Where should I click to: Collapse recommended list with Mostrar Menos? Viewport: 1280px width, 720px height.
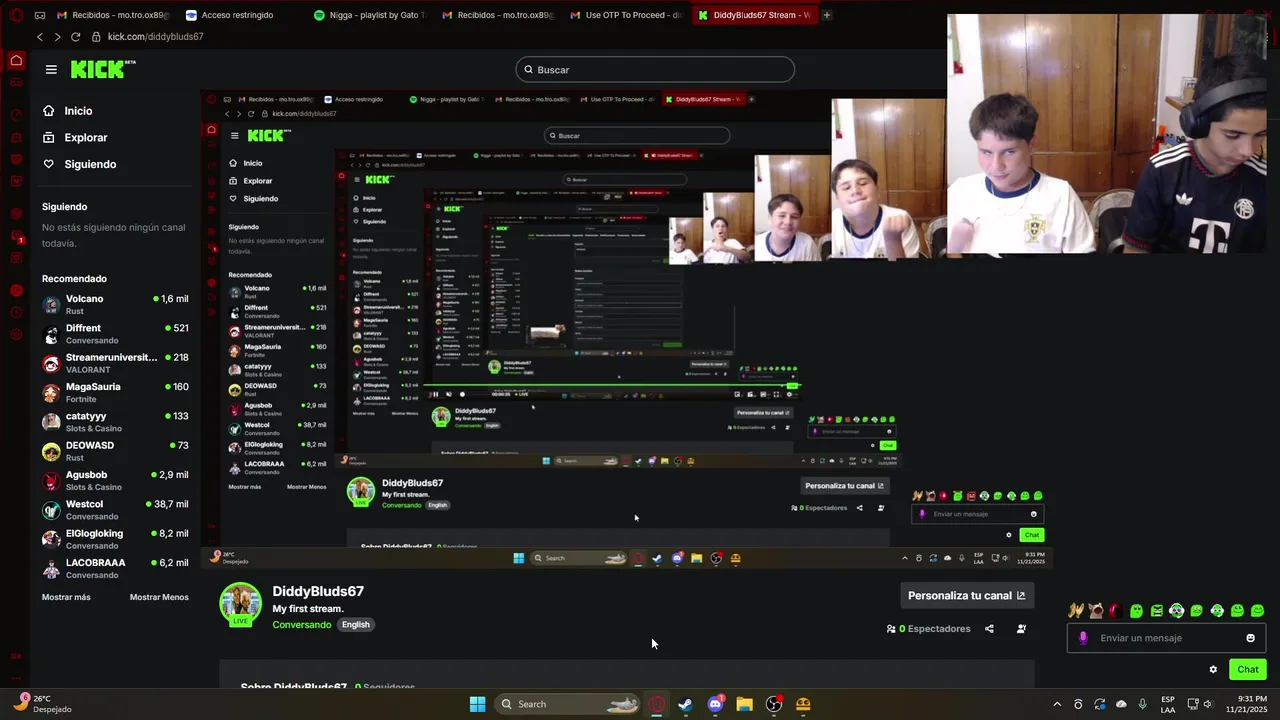tap(159, 597)
